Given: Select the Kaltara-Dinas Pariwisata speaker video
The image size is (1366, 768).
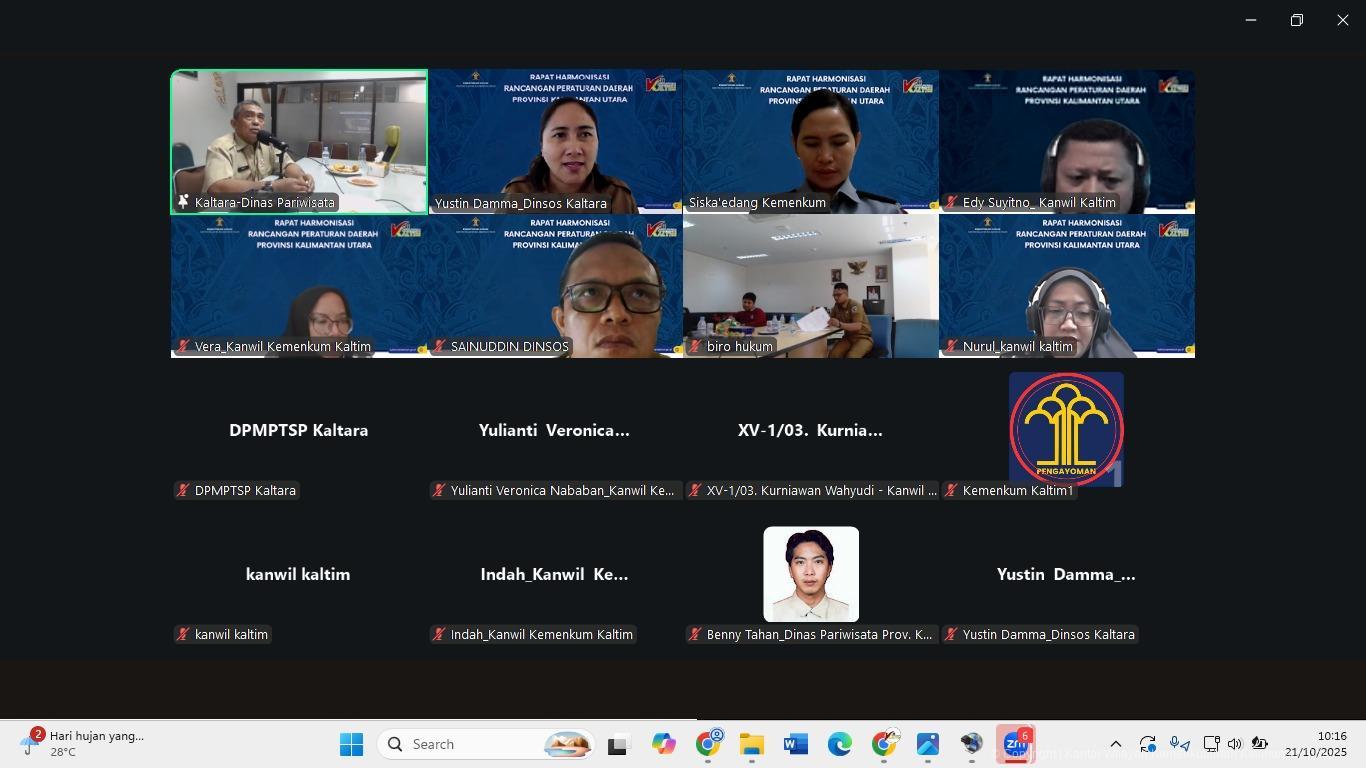Looking at the screenshot, I should (299, 135).
